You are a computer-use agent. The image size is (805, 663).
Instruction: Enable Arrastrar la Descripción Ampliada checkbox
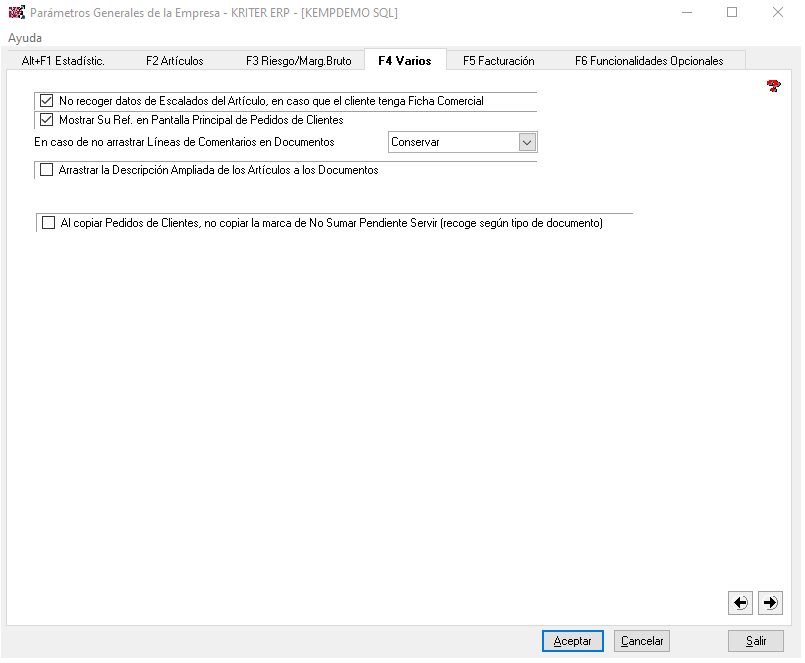46,170
